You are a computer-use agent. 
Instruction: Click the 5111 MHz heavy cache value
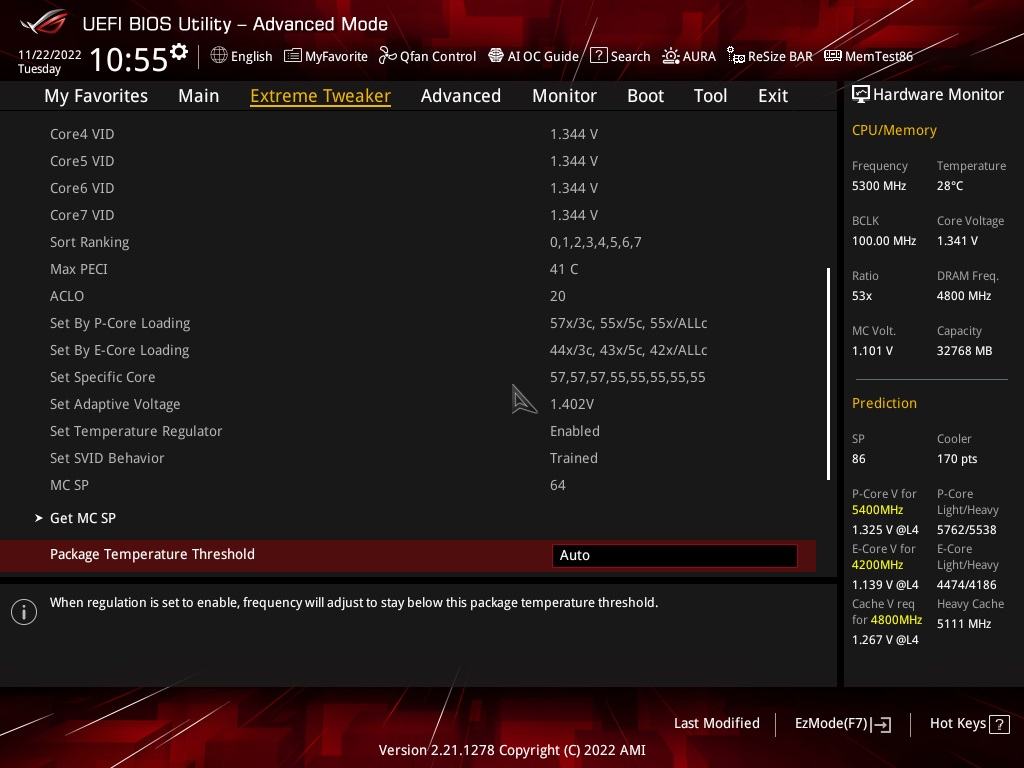964,624
